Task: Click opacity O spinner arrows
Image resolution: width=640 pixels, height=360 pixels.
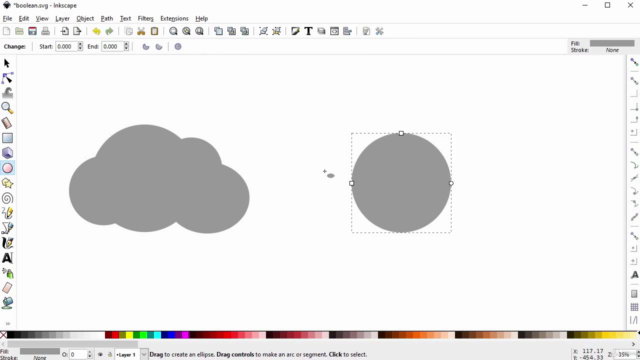Action: [x=90, y=355]
